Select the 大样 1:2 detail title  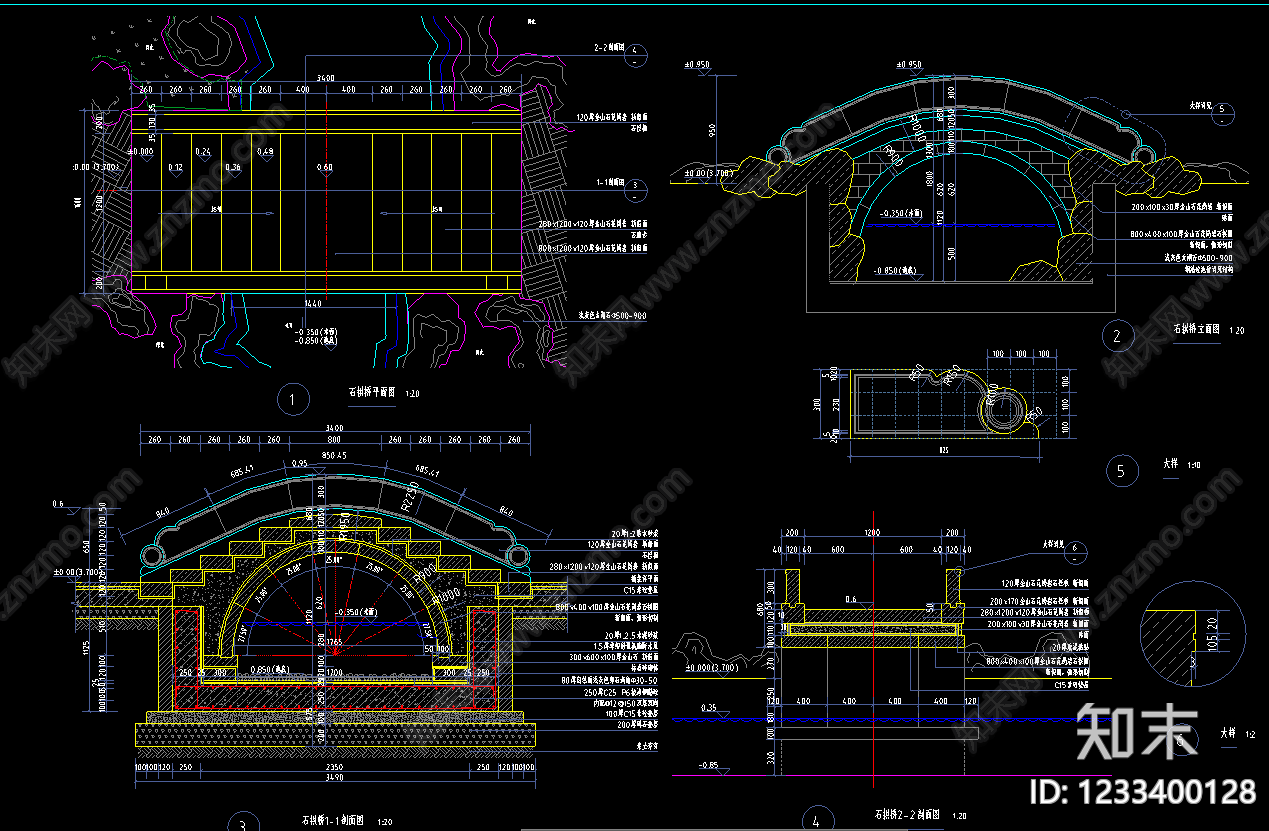pos(1238,733)
